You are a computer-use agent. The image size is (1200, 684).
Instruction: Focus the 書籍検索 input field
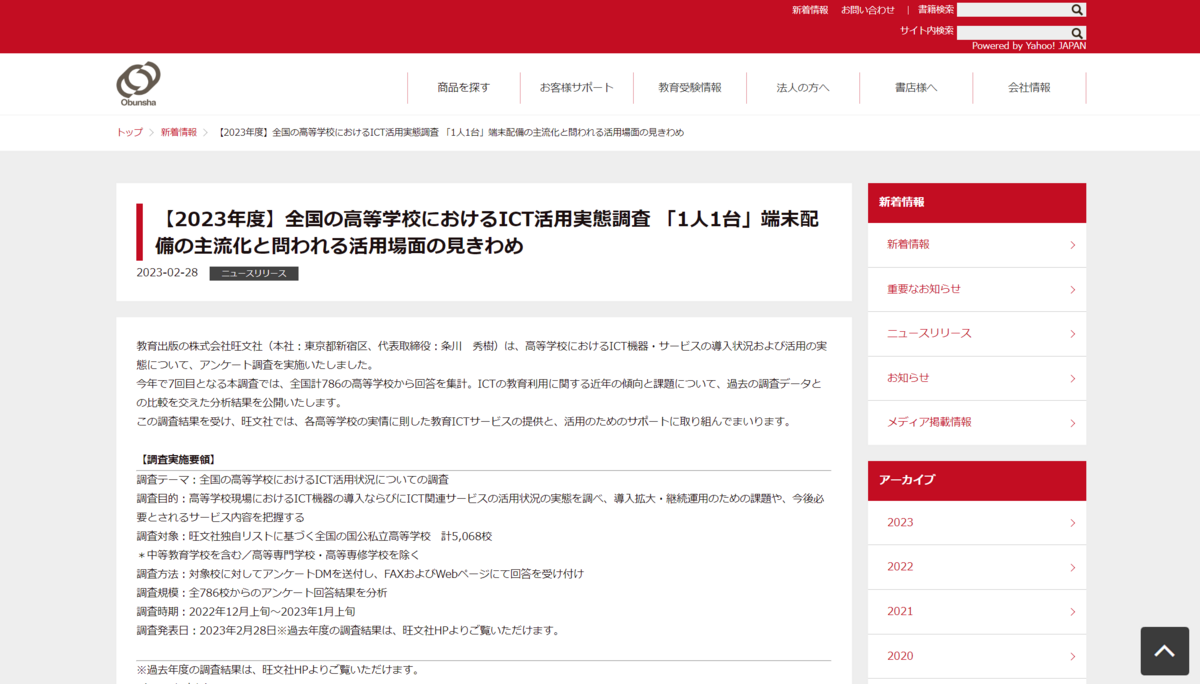pos(1013,10)
